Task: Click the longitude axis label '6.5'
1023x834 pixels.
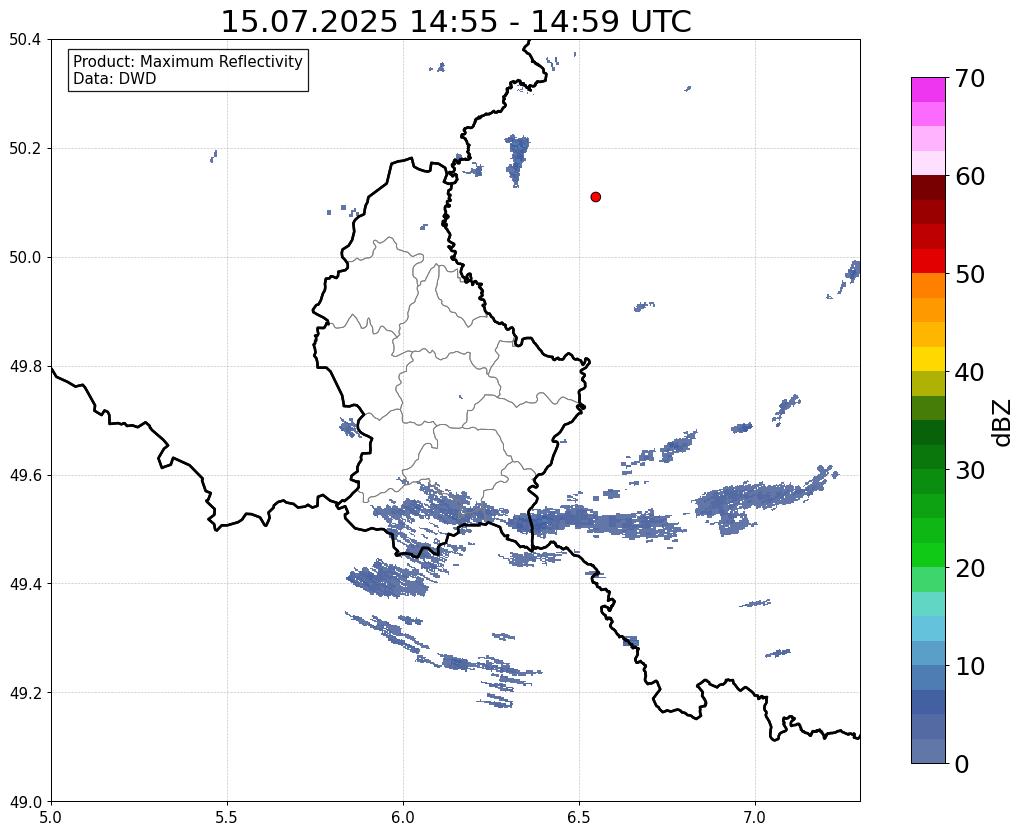Action: 579,817
